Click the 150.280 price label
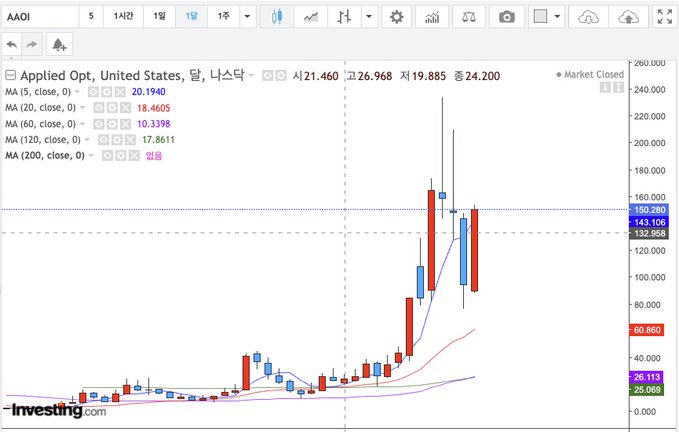The height and width of the screenshot is (432, 679). click(x=649, y=210)
